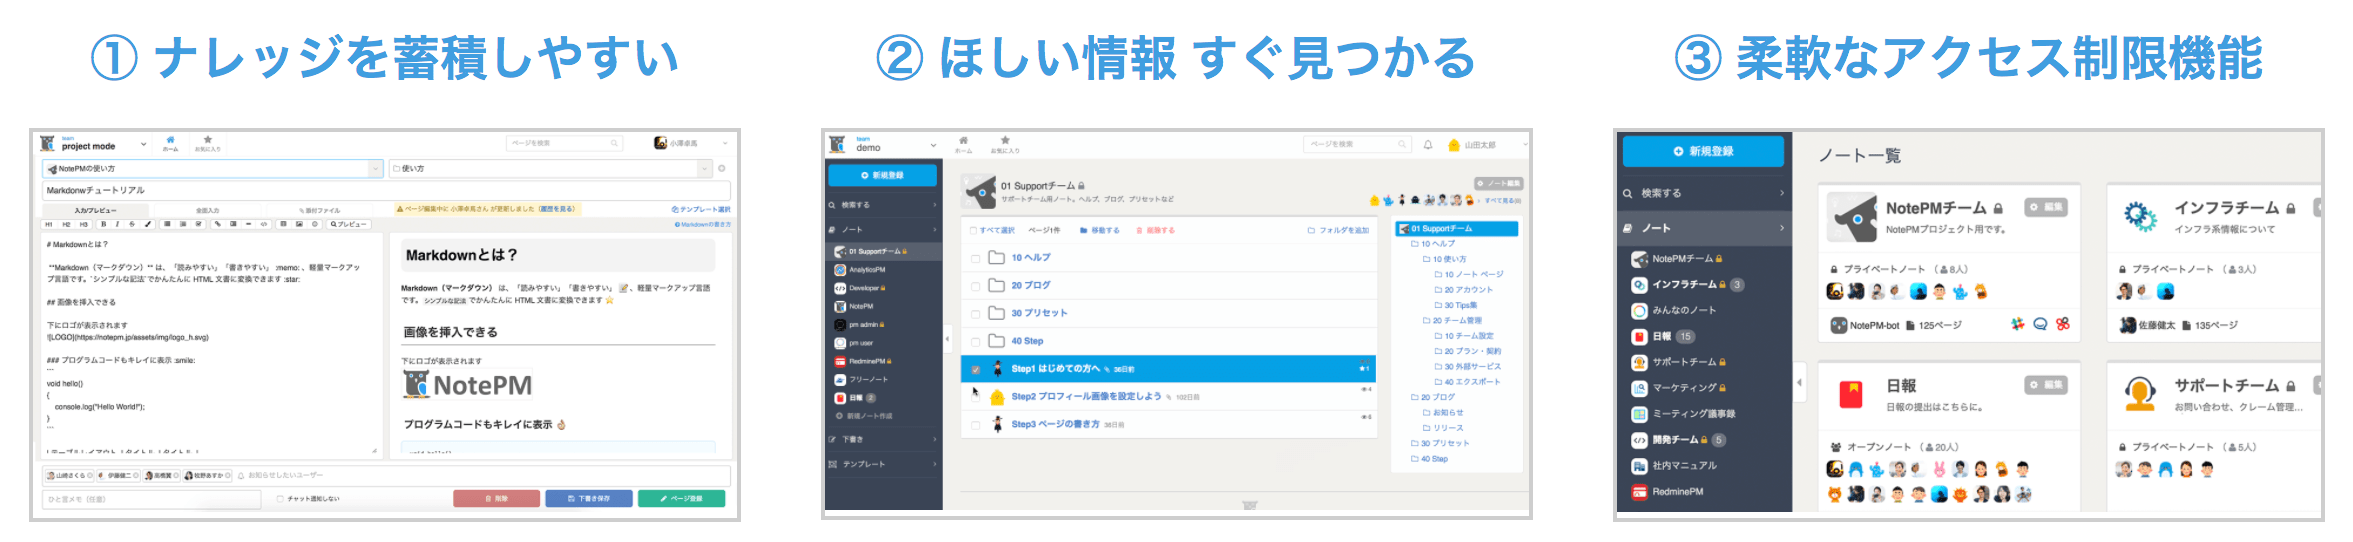Check Step3 ページの書き方 row checkbox
2353x542 pixels.
click(x=976, y=425)
